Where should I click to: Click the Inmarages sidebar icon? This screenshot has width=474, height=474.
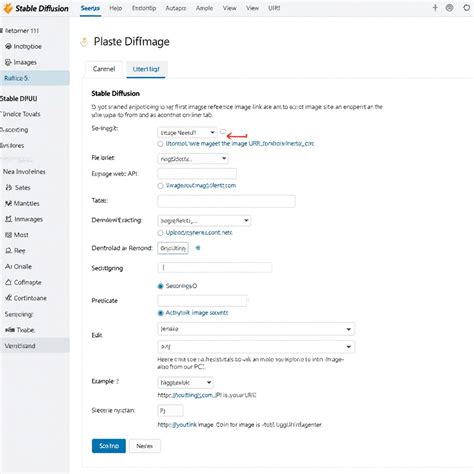(9, 219)
